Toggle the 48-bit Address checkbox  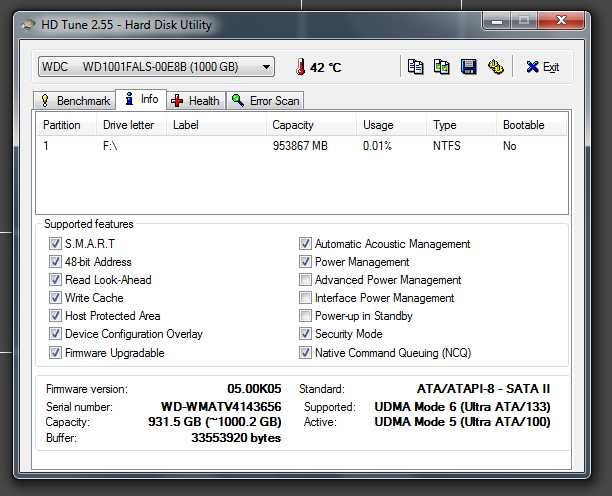[55, 261]
